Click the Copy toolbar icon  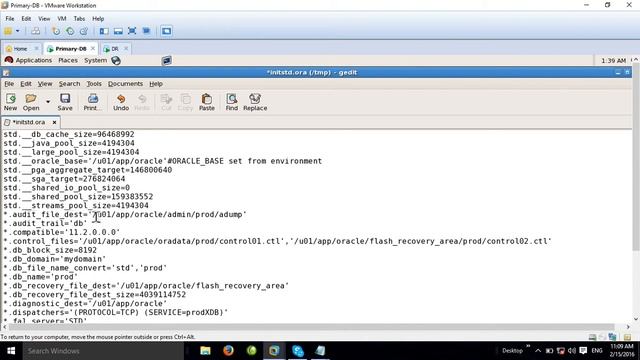point(185,102)
